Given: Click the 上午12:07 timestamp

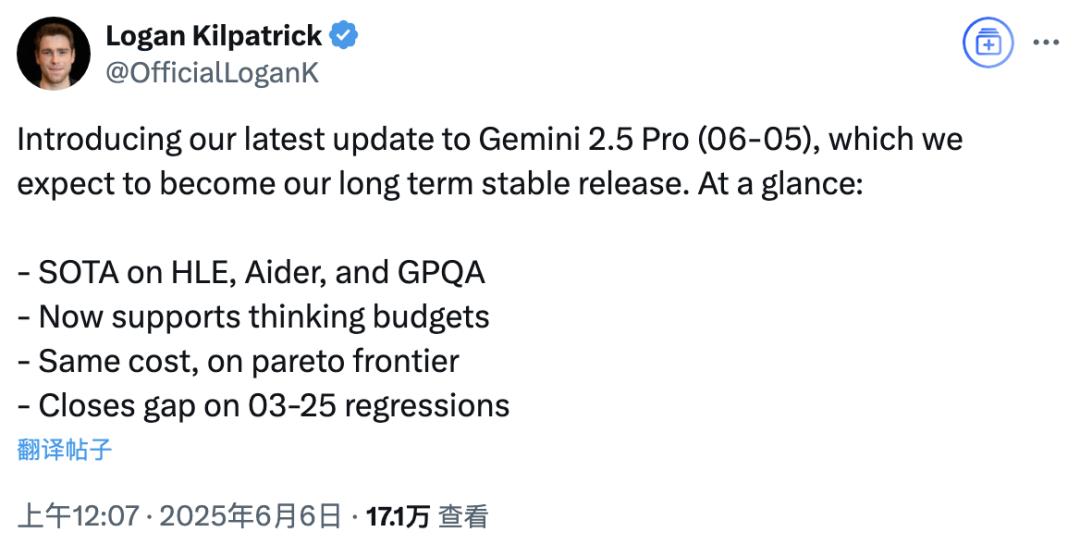Looking at the screenshot, I should coord(79,516).
